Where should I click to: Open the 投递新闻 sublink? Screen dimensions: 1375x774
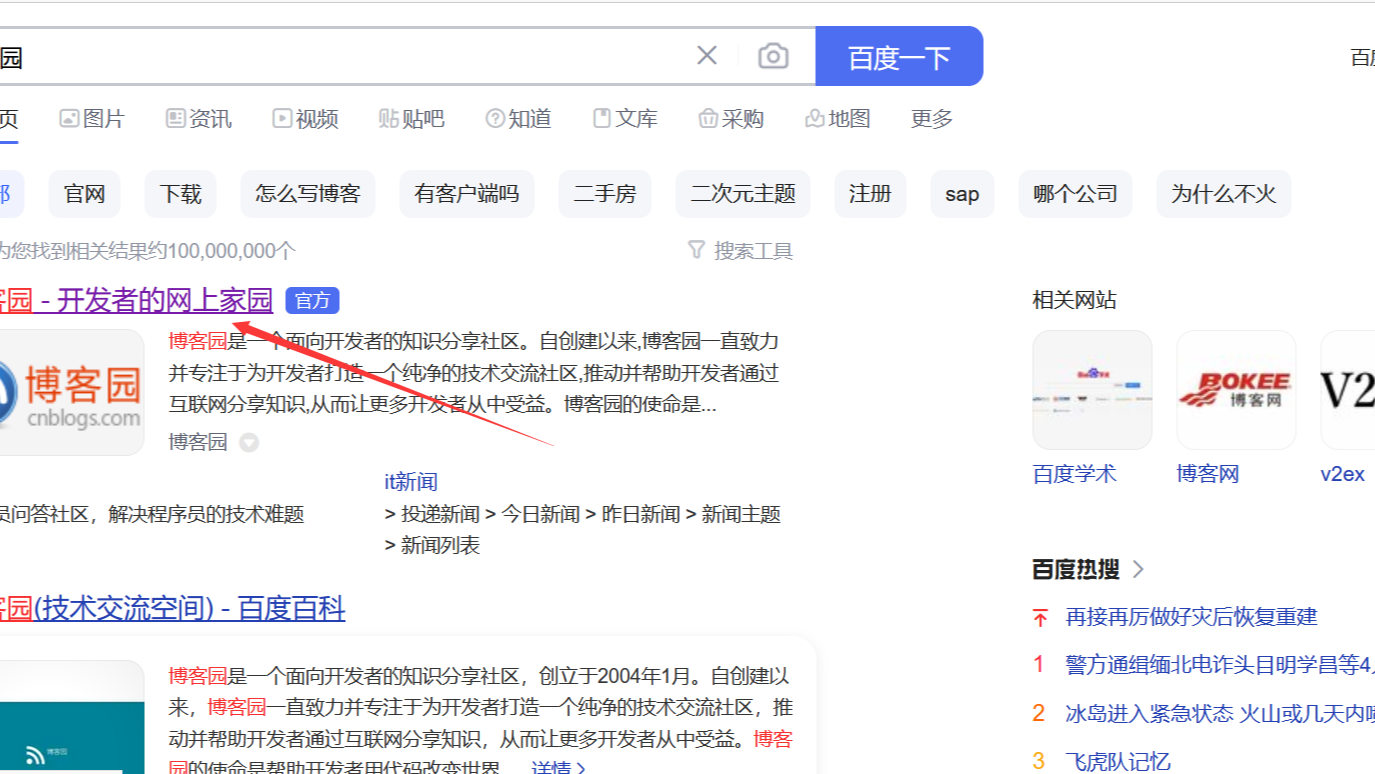click(440, 514)
